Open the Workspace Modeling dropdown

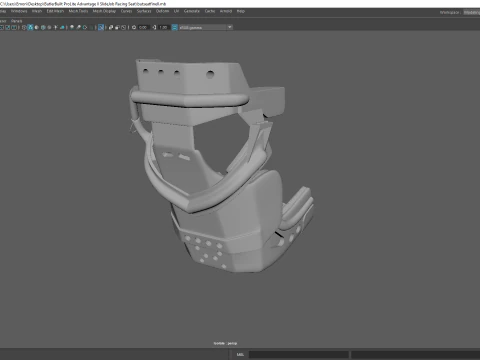tap(471, 12)
